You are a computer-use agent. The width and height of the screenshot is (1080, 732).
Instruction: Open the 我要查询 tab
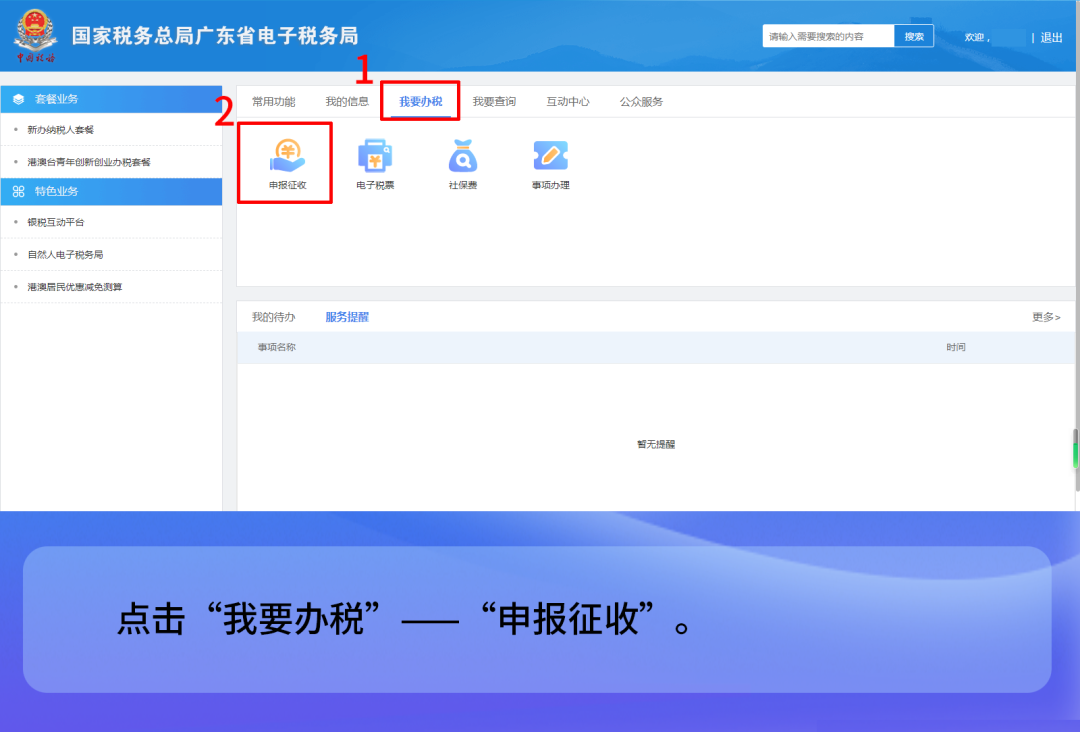click(x=494, y=102)
